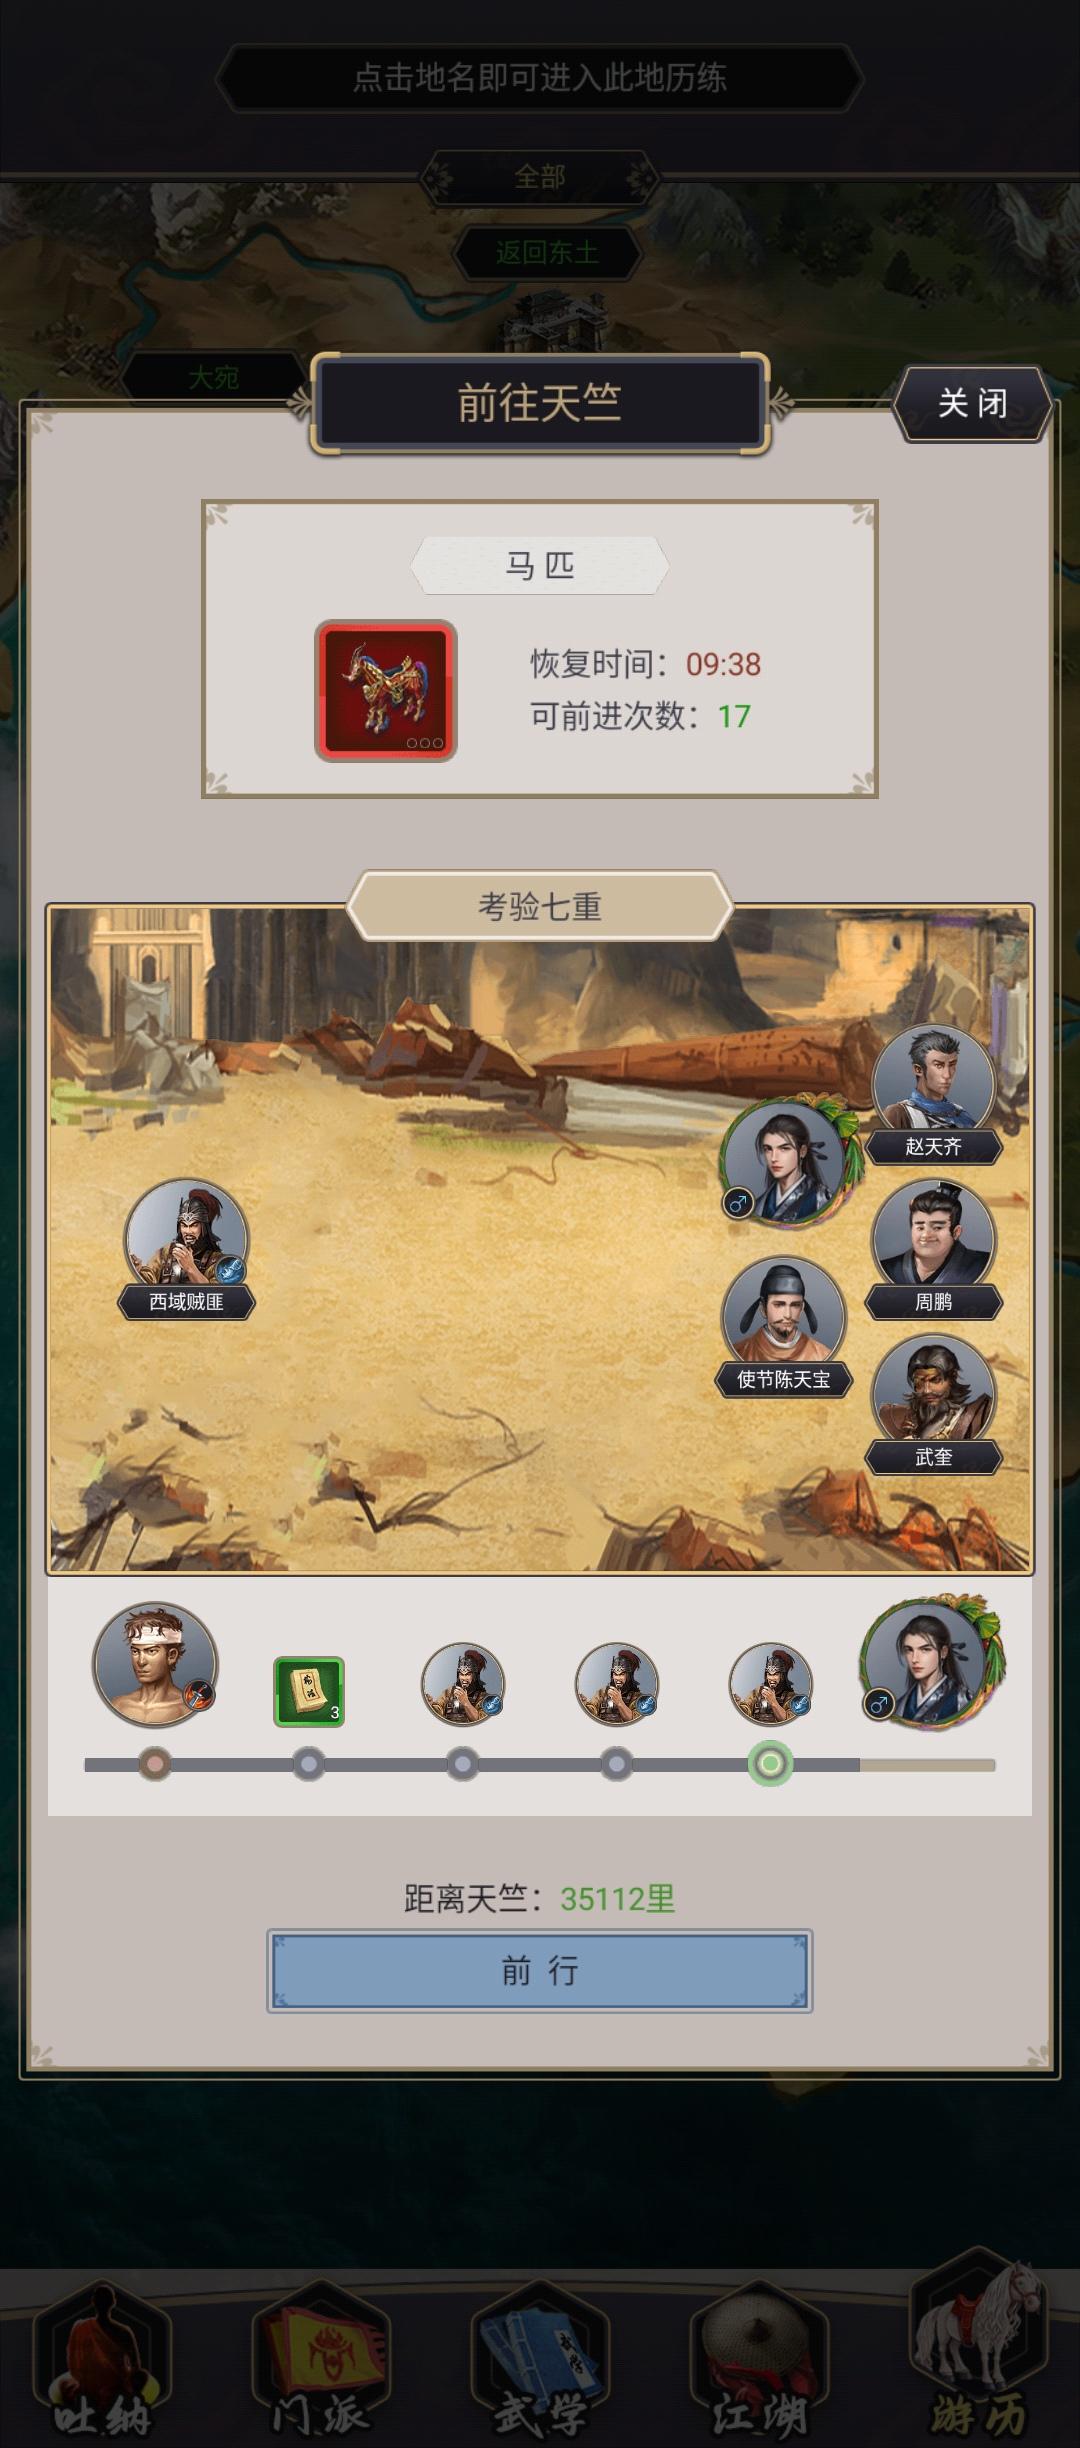Close the dialog with 关闭
1080x2448 pixels.
[972, 404]
